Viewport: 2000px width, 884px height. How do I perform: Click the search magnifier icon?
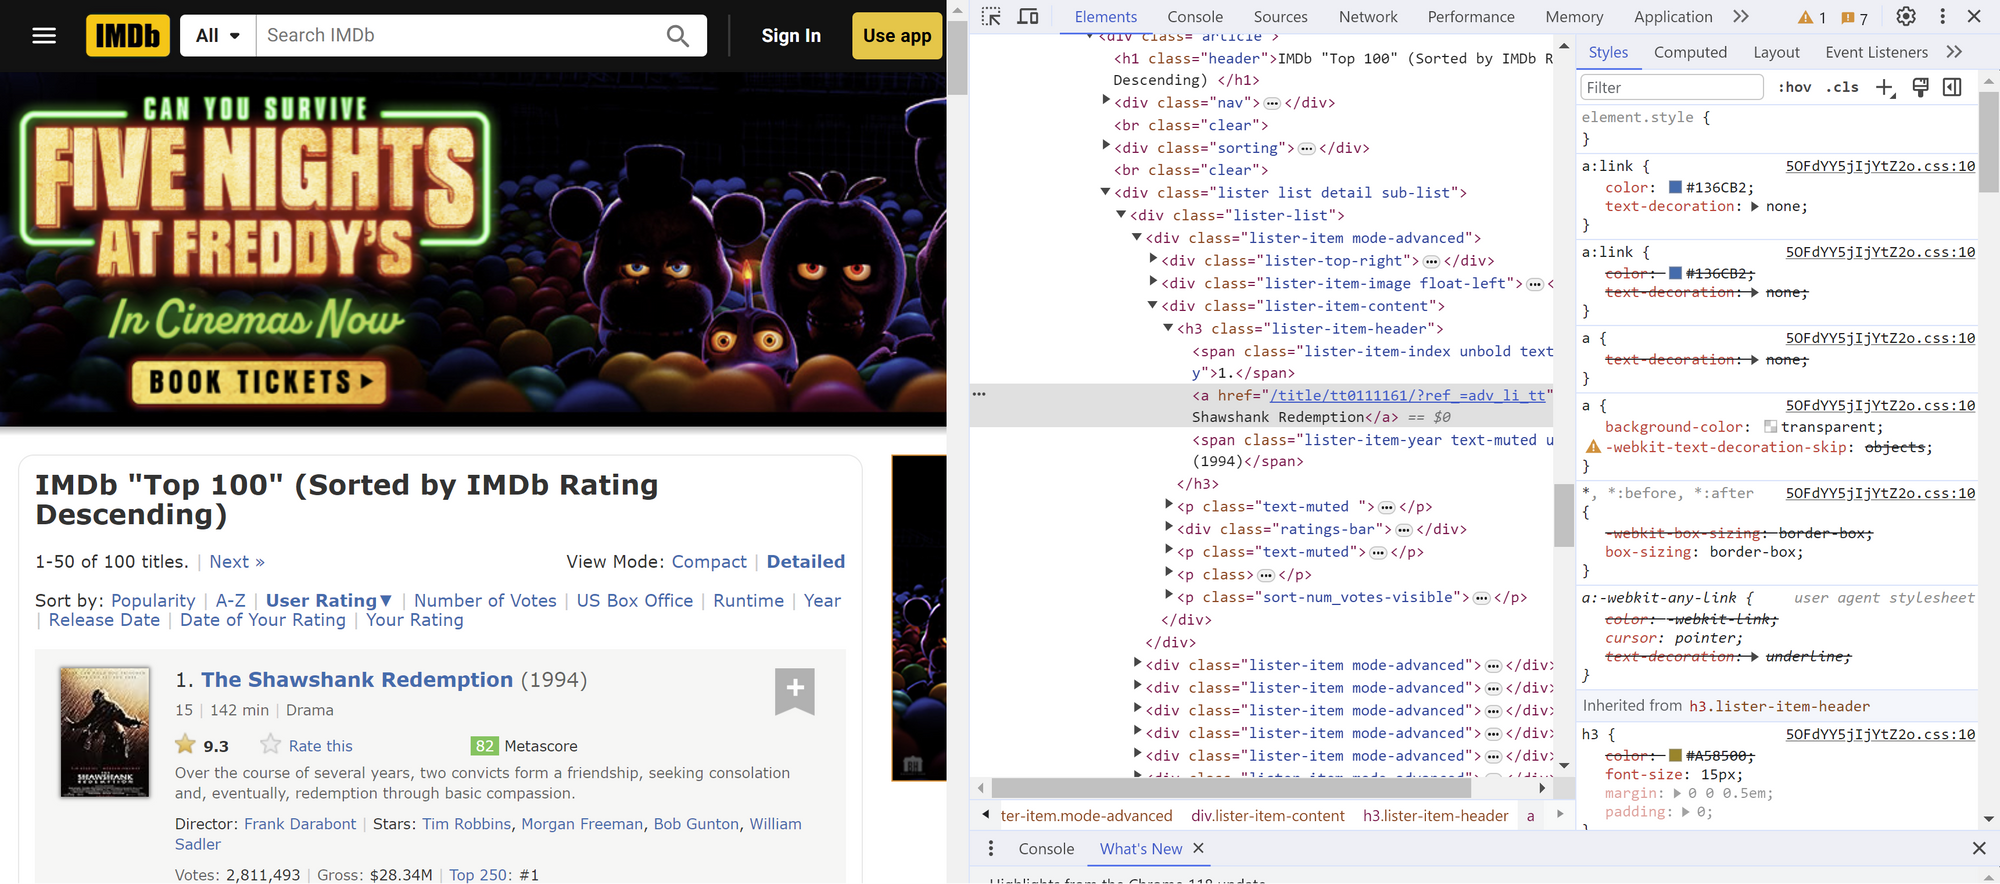[677, 36]
